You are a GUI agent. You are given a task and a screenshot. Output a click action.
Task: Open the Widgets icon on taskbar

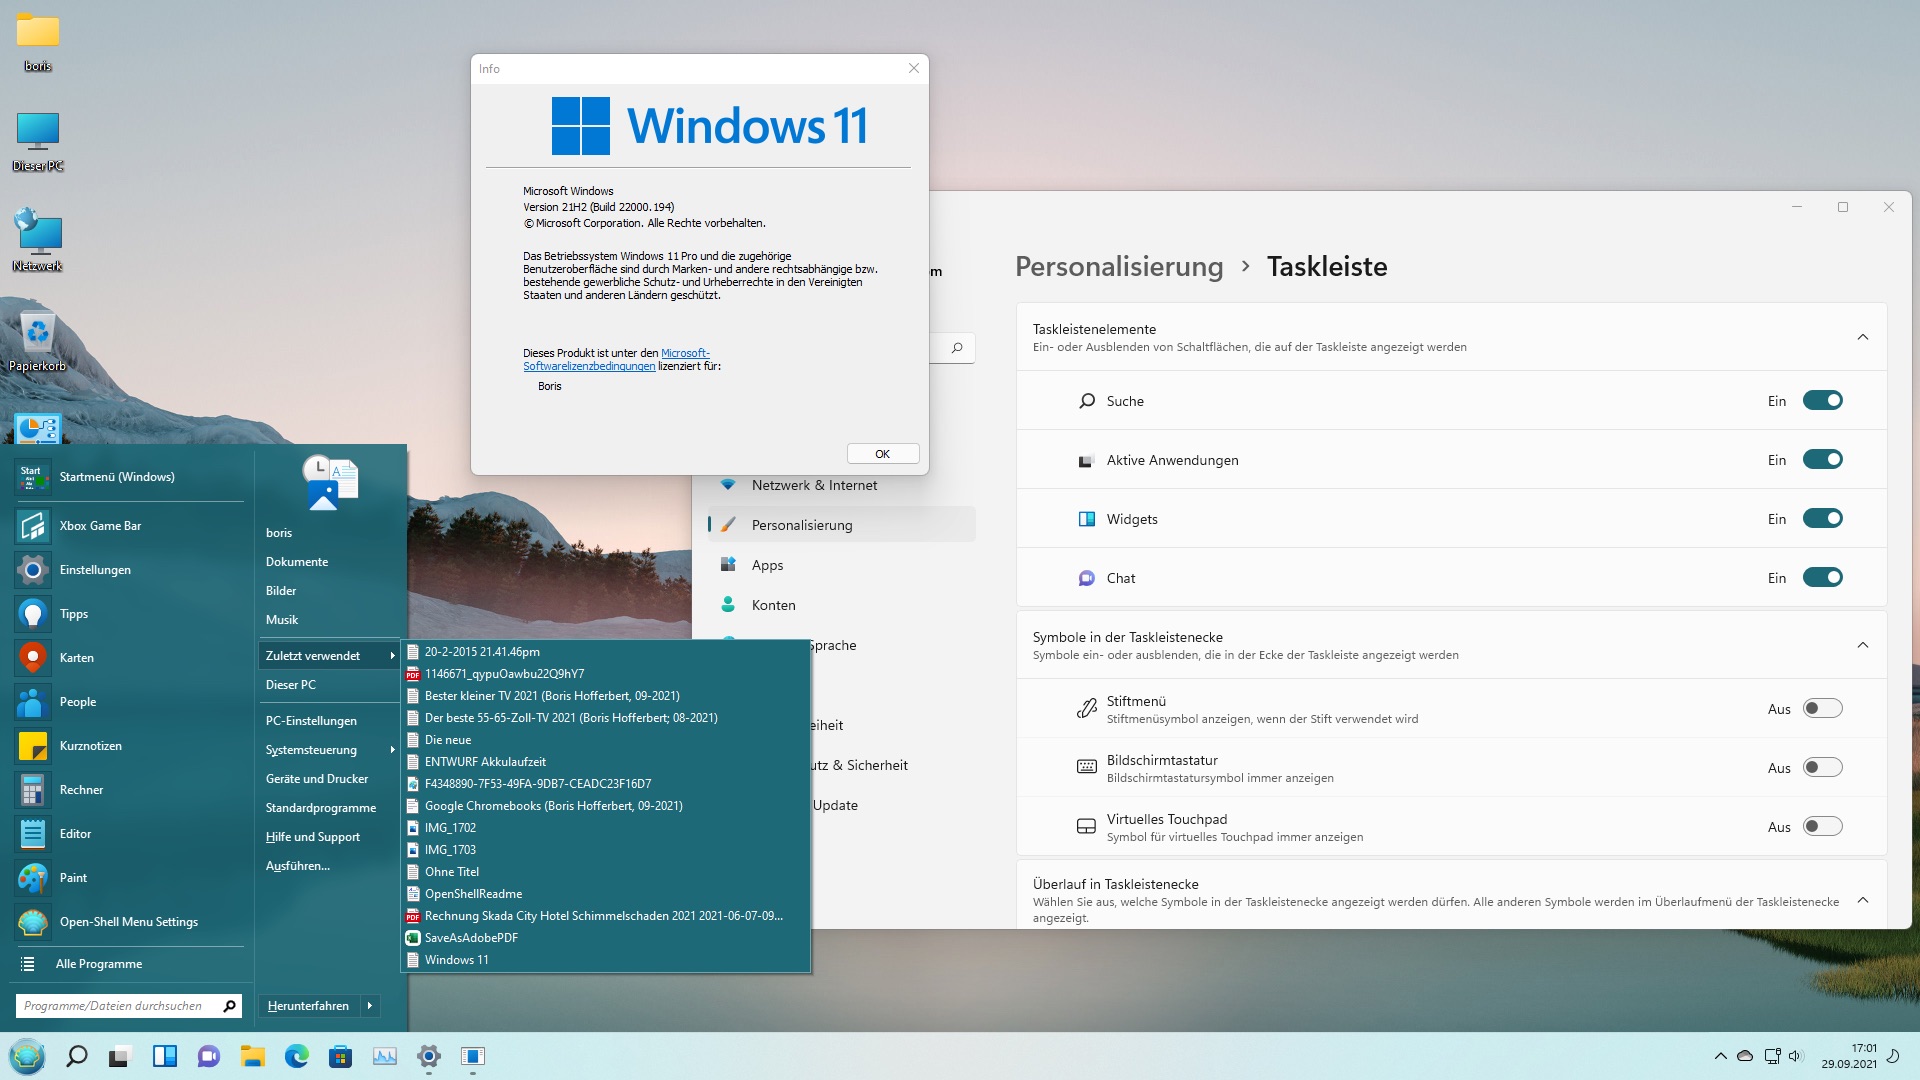coord(165,1056)
